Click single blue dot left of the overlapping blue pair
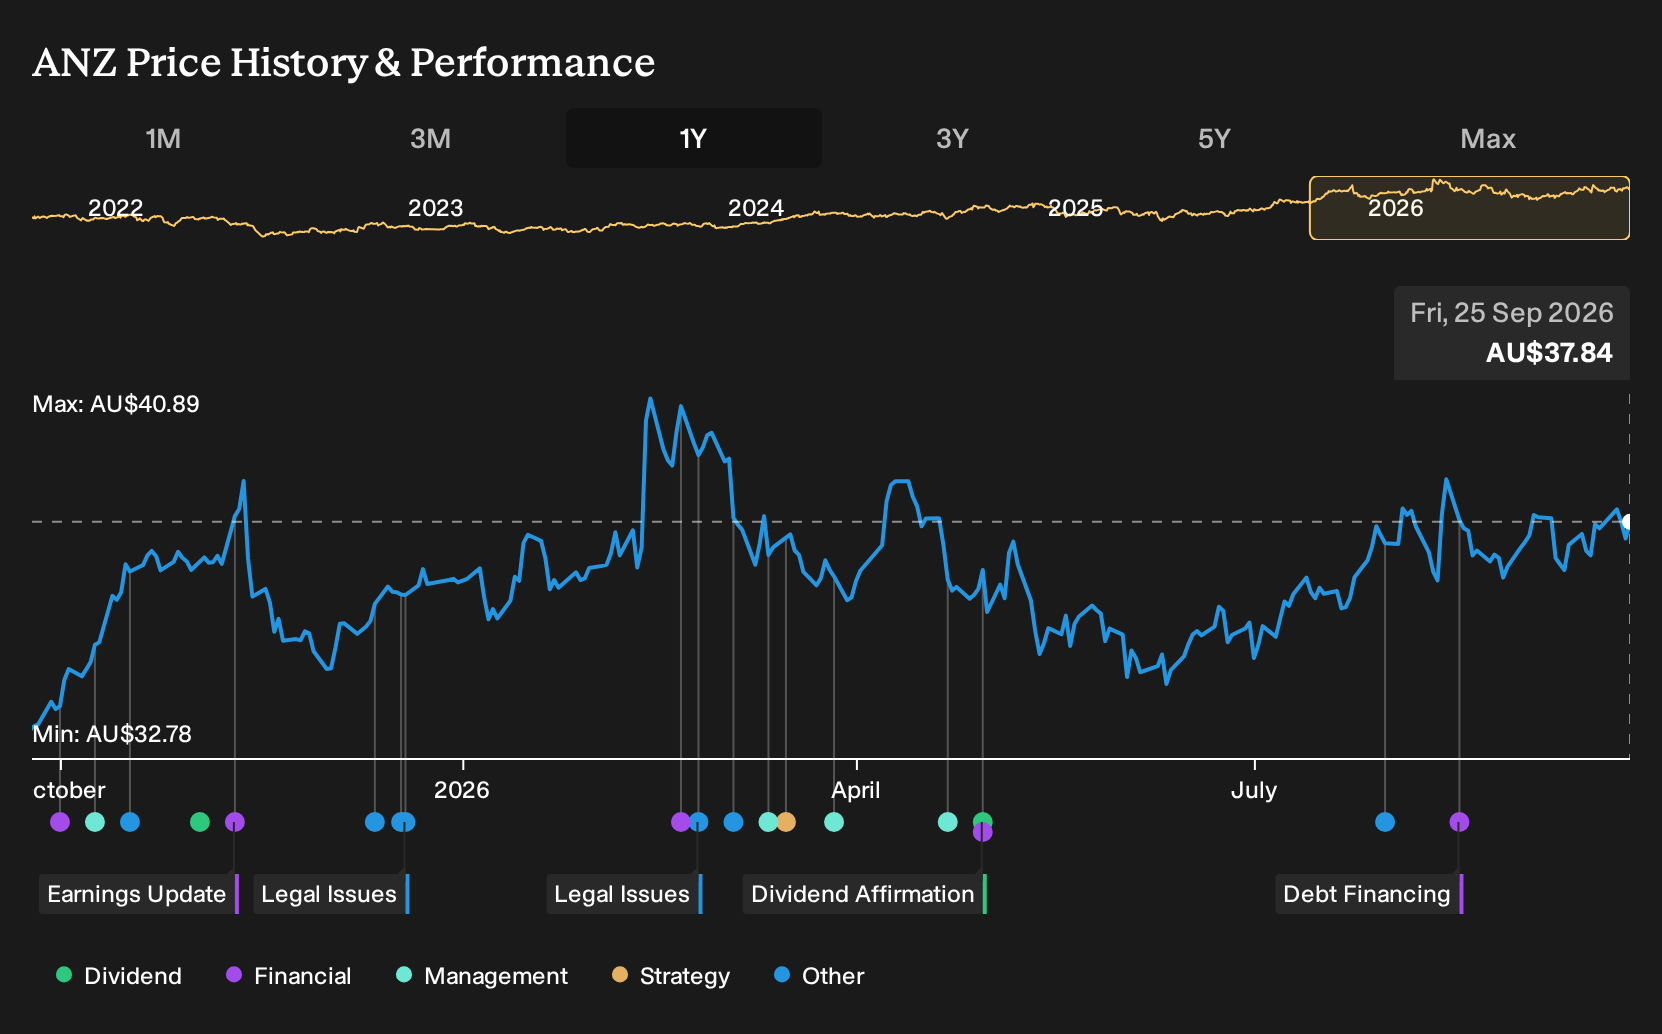Screen dimensions: 1662x1034 tap(375, 822)
